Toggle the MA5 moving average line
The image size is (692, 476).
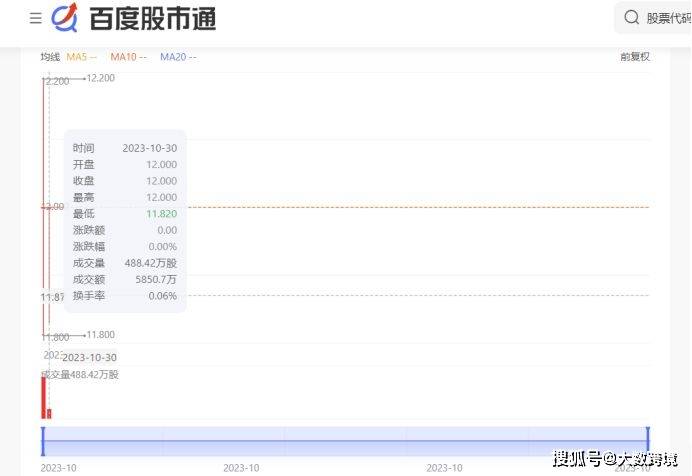pos(81,57)
